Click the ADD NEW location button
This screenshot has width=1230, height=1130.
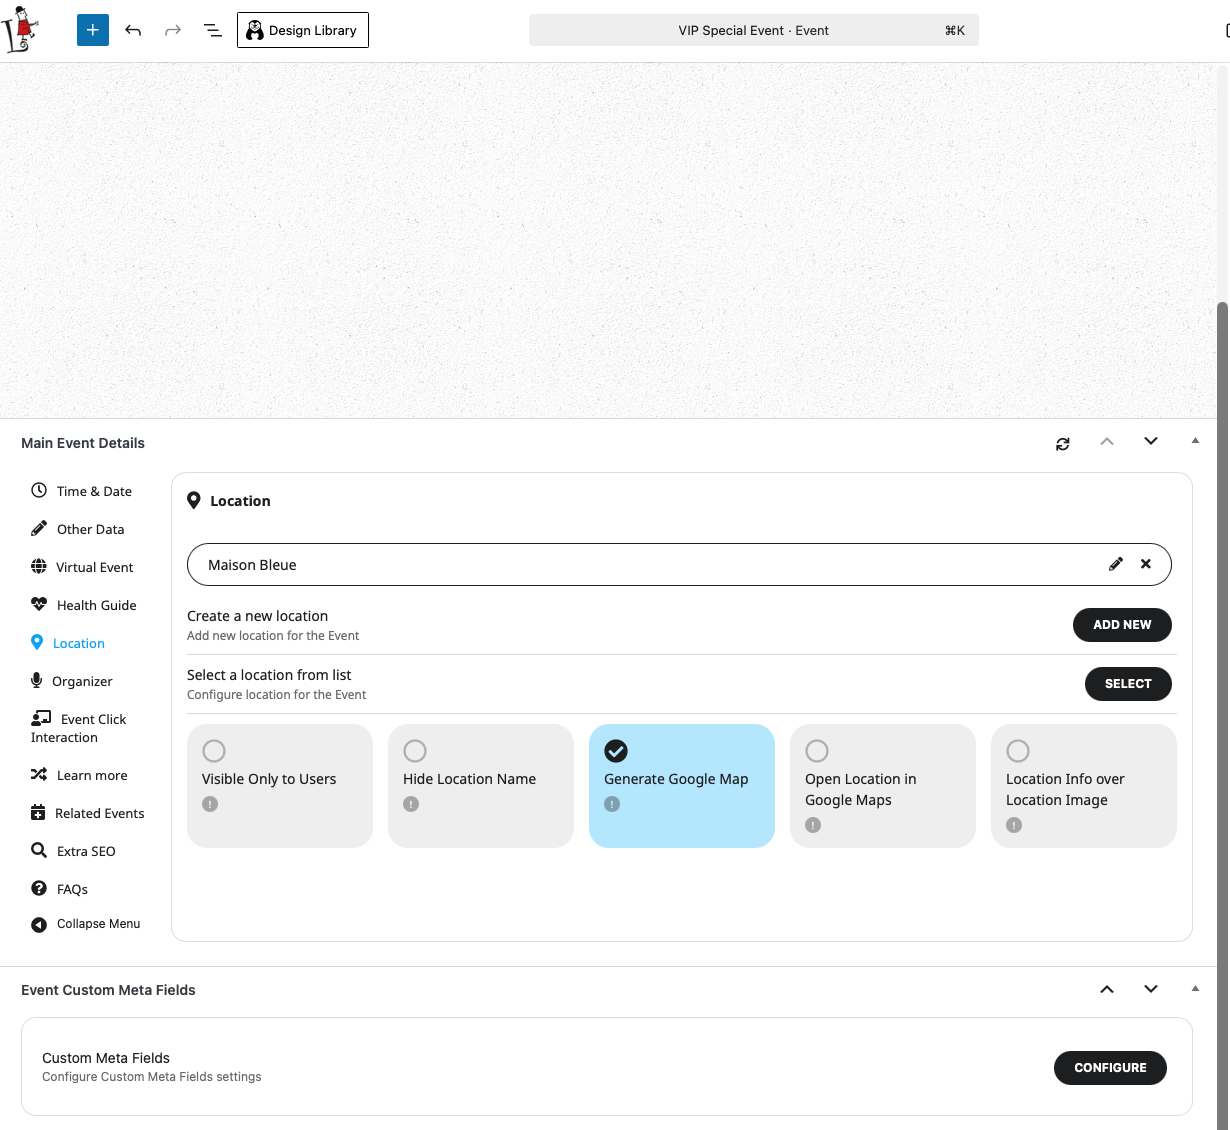tap(1122, 625)
